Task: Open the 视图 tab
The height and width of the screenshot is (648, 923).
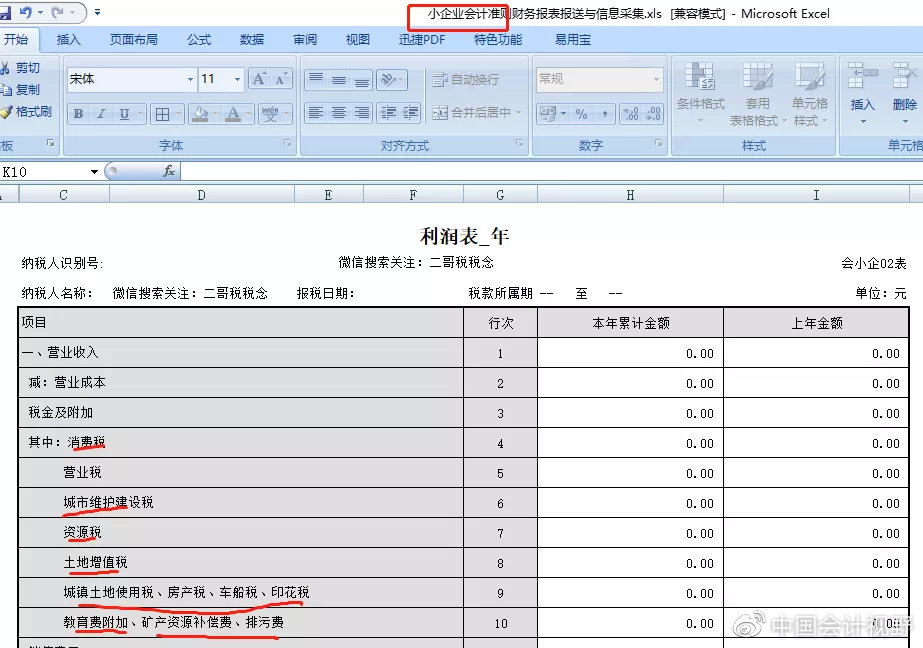Action: (x=357, y=39)
